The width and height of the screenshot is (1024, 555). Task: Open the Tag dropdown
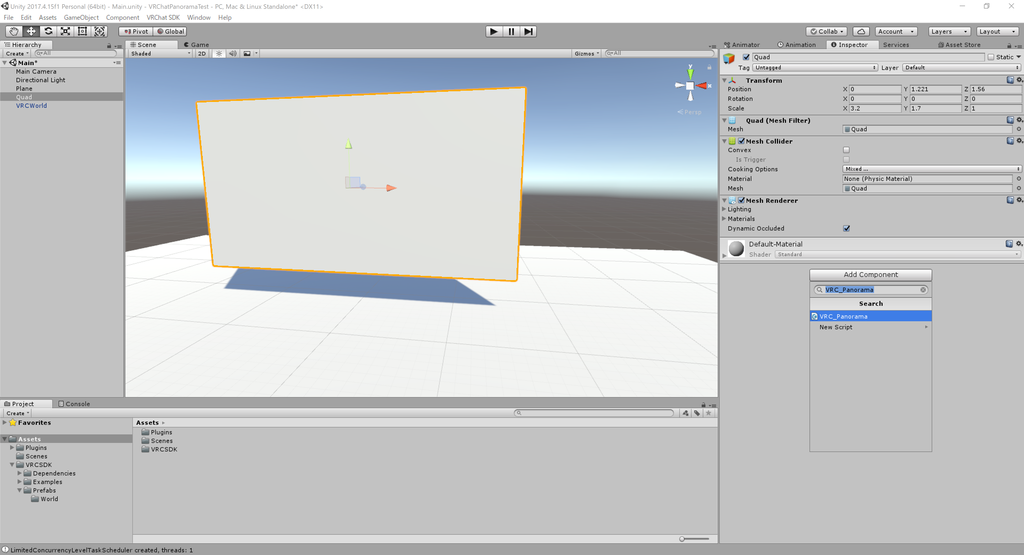[815, 67]
